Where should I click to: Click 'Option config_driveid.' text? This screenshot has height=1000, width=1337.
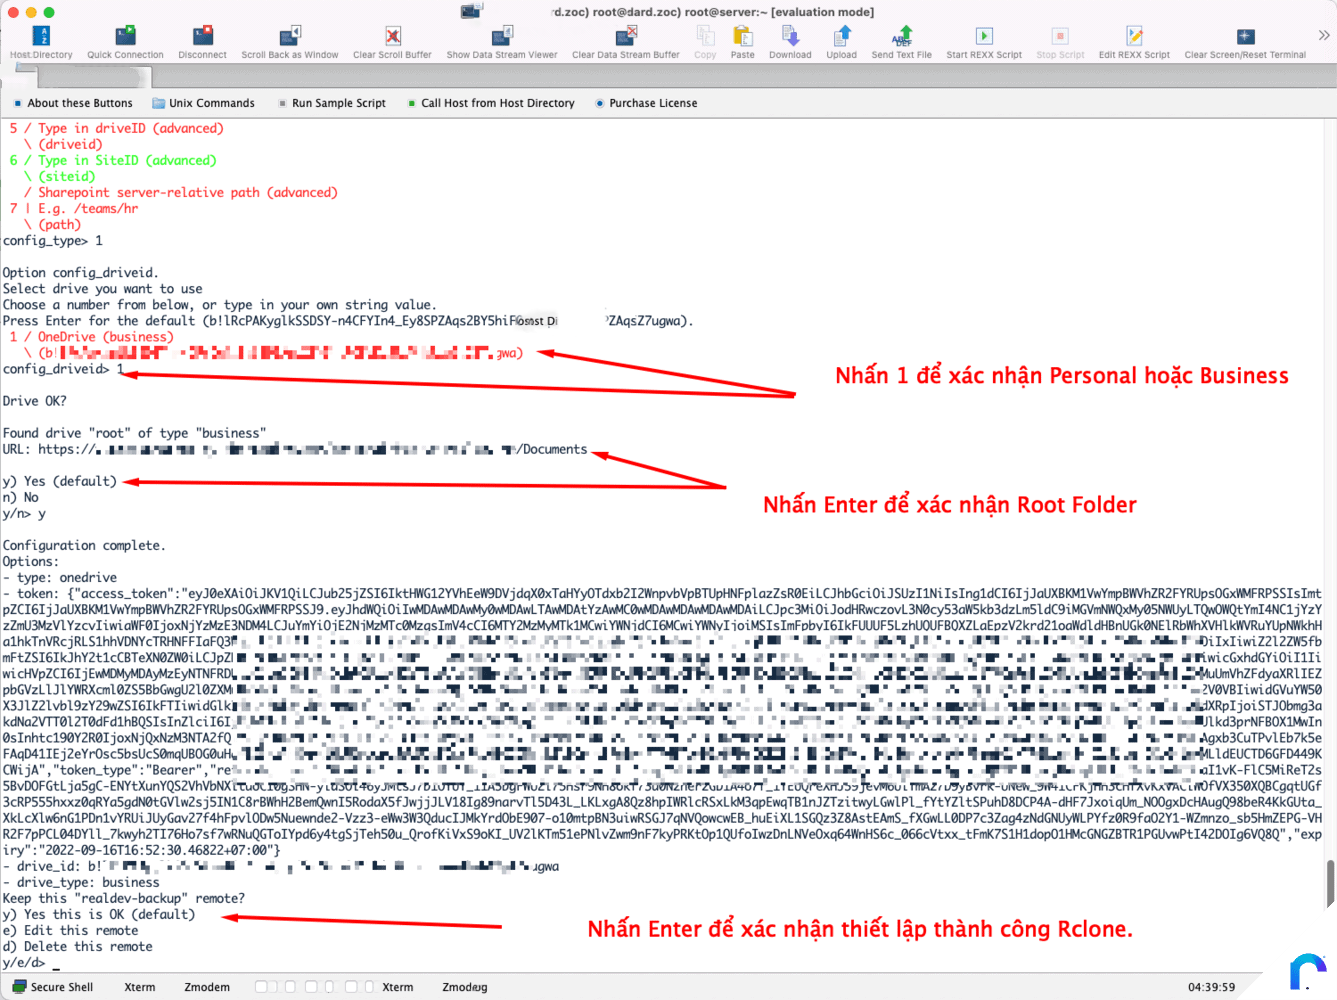(81, 273)
